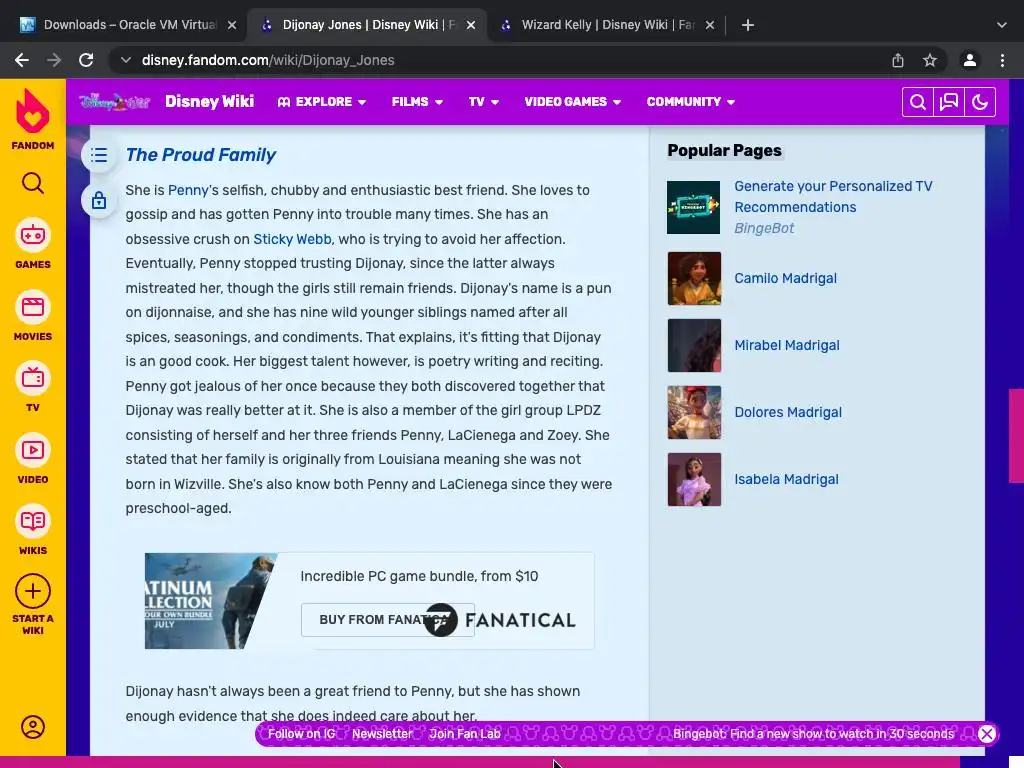This screenshot has width=1024, height=768.
Task: Open table of contents list icon
Action: 99,155
